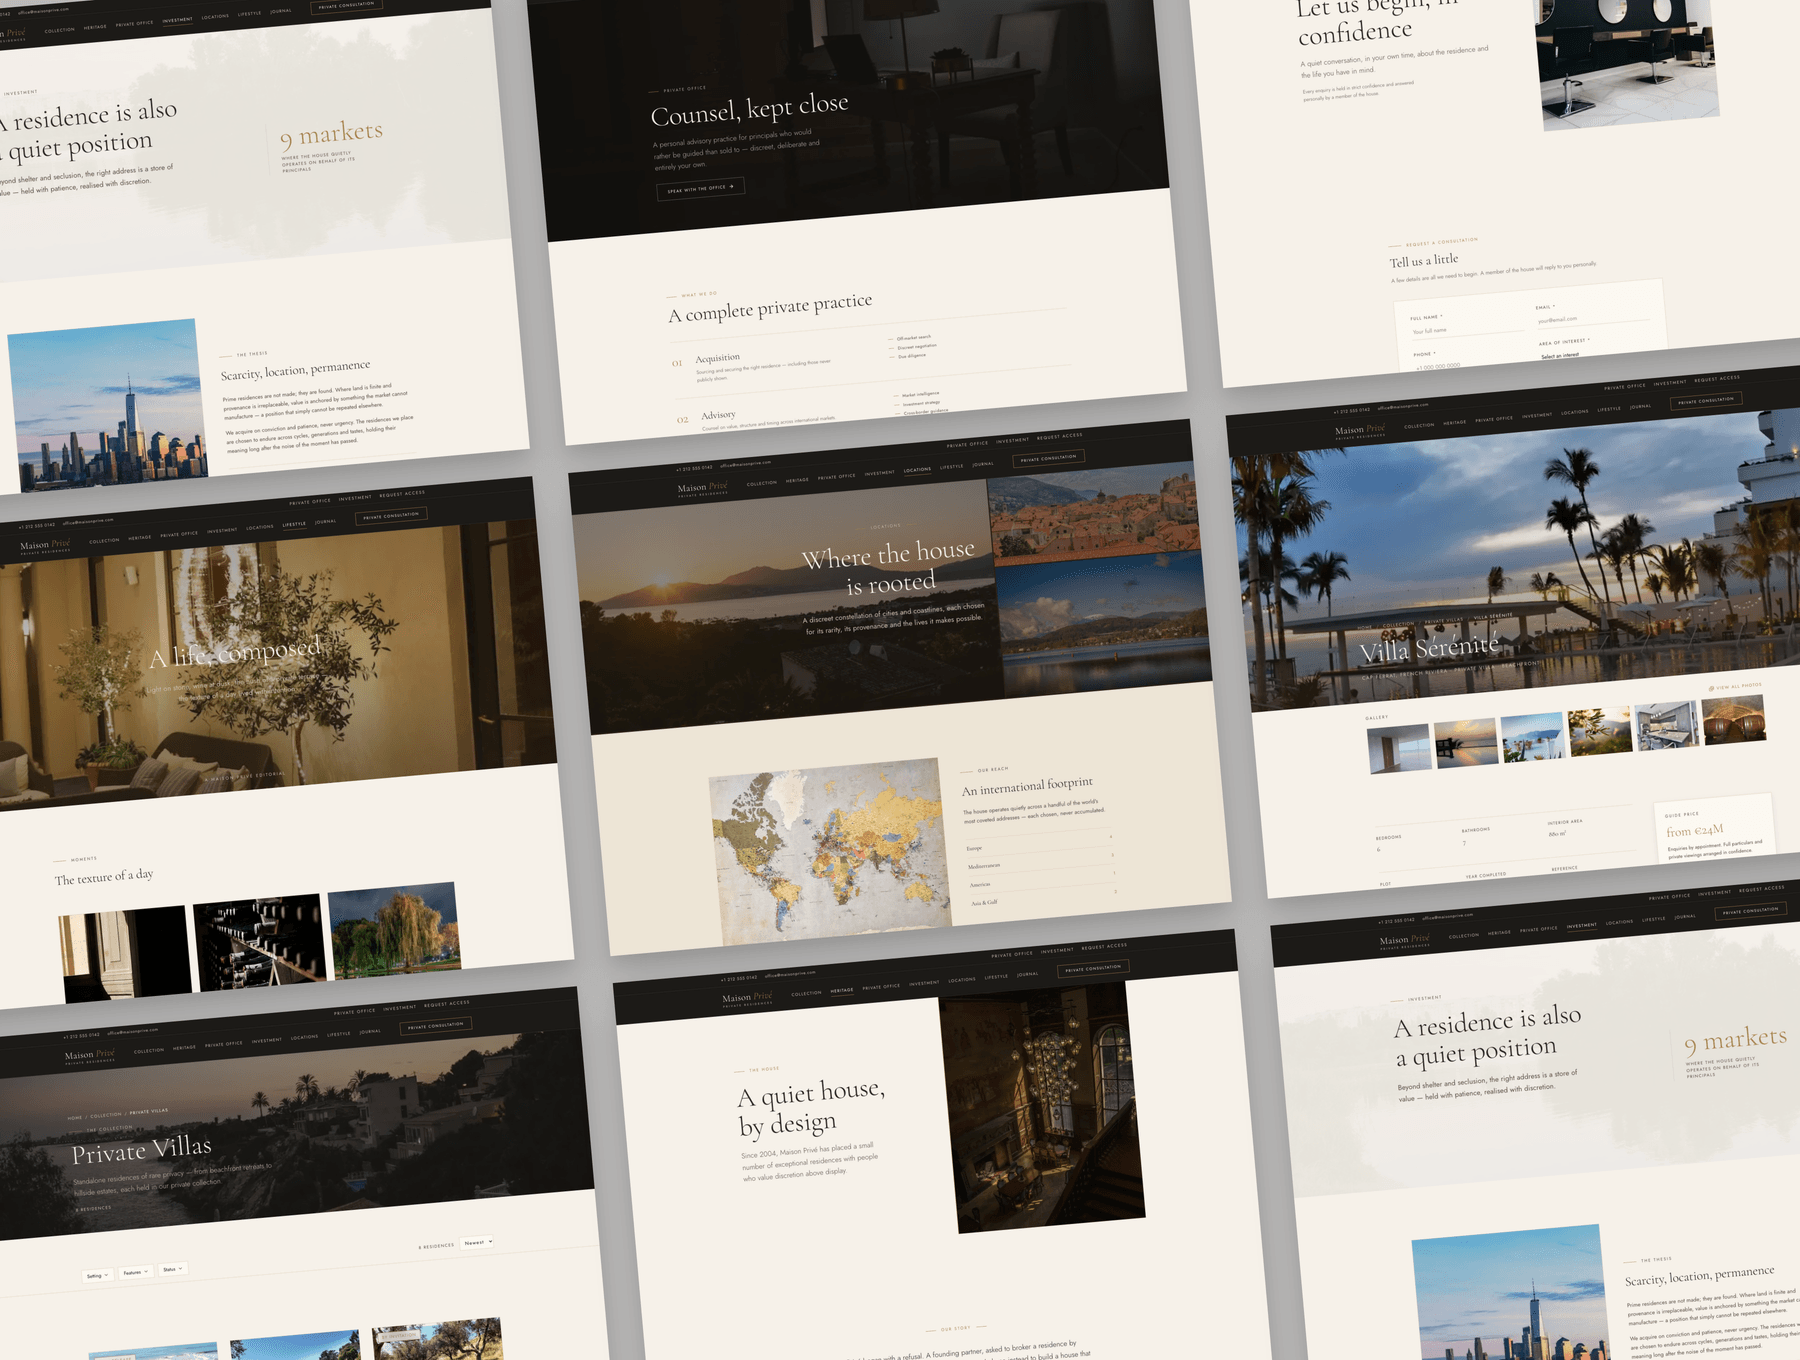The image size is (1800, 1360).
Task: Click Private Consultation button on the Lifestyle page
Action: click(391, 516)
